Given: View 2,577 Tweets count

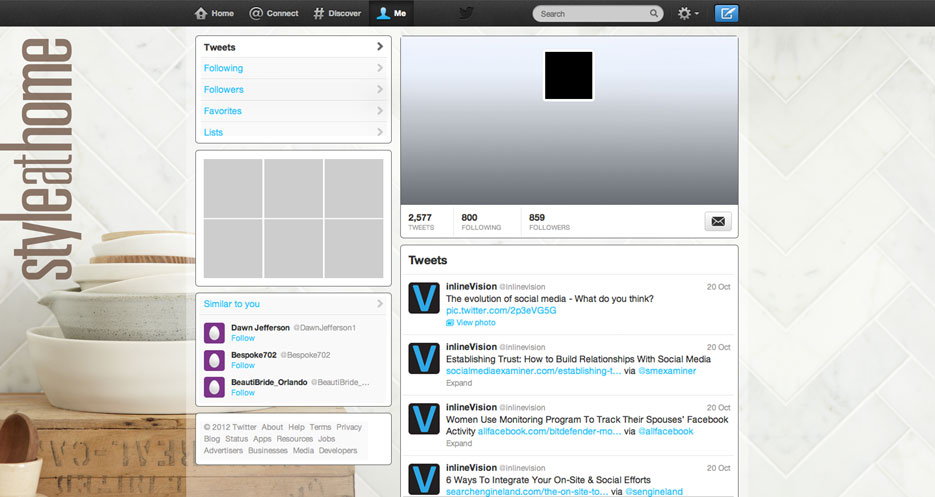Looking at the screenshot, I should click(421, 222).
